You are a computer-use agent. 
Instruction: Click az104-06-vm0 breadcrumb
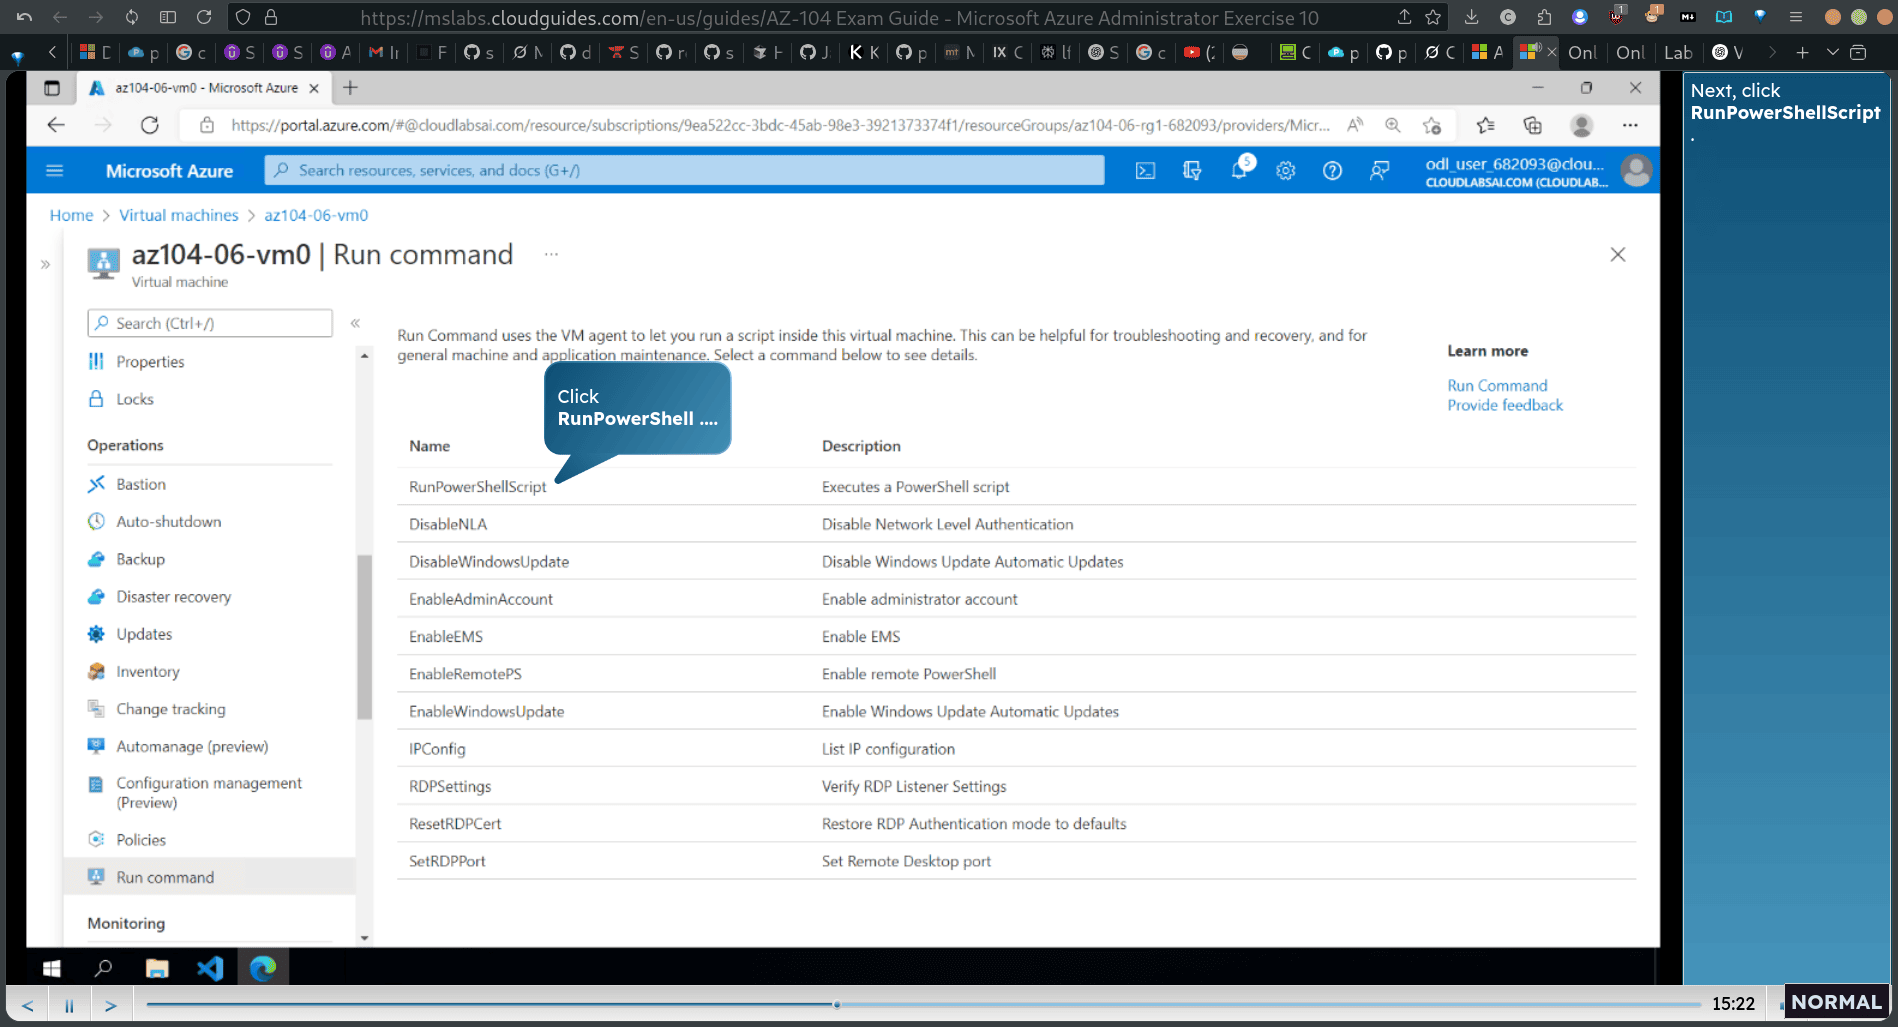tap(316, 215)
